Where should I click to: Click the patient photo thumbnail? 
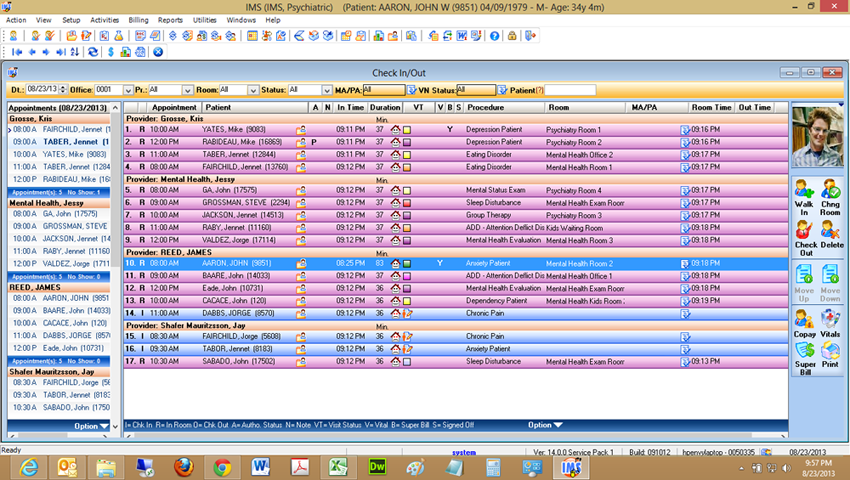click(x=817, y=136)
